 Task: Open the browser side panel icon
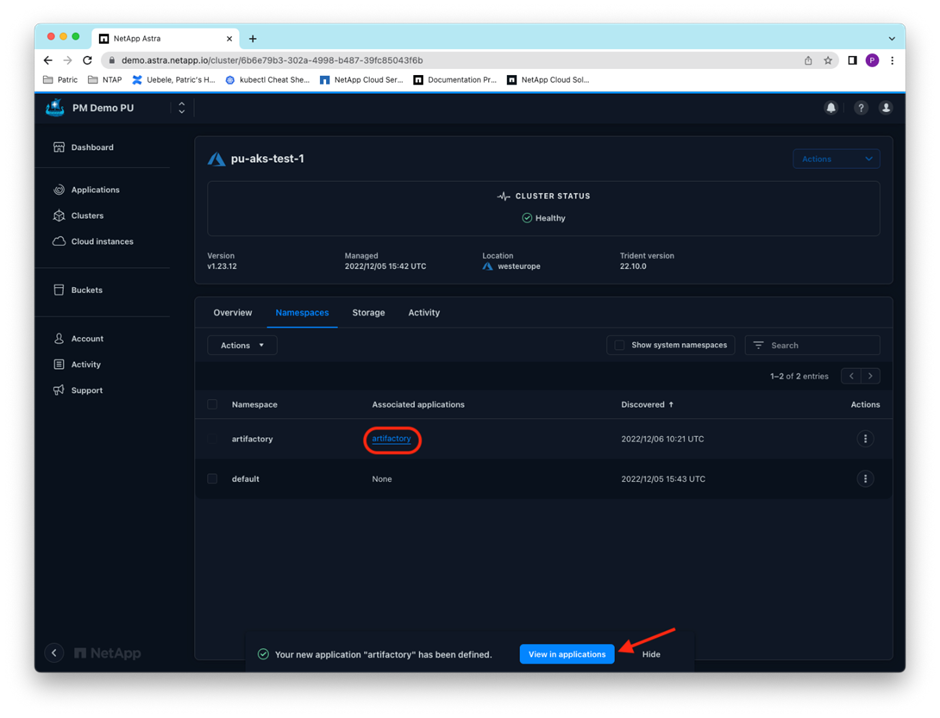852,61
